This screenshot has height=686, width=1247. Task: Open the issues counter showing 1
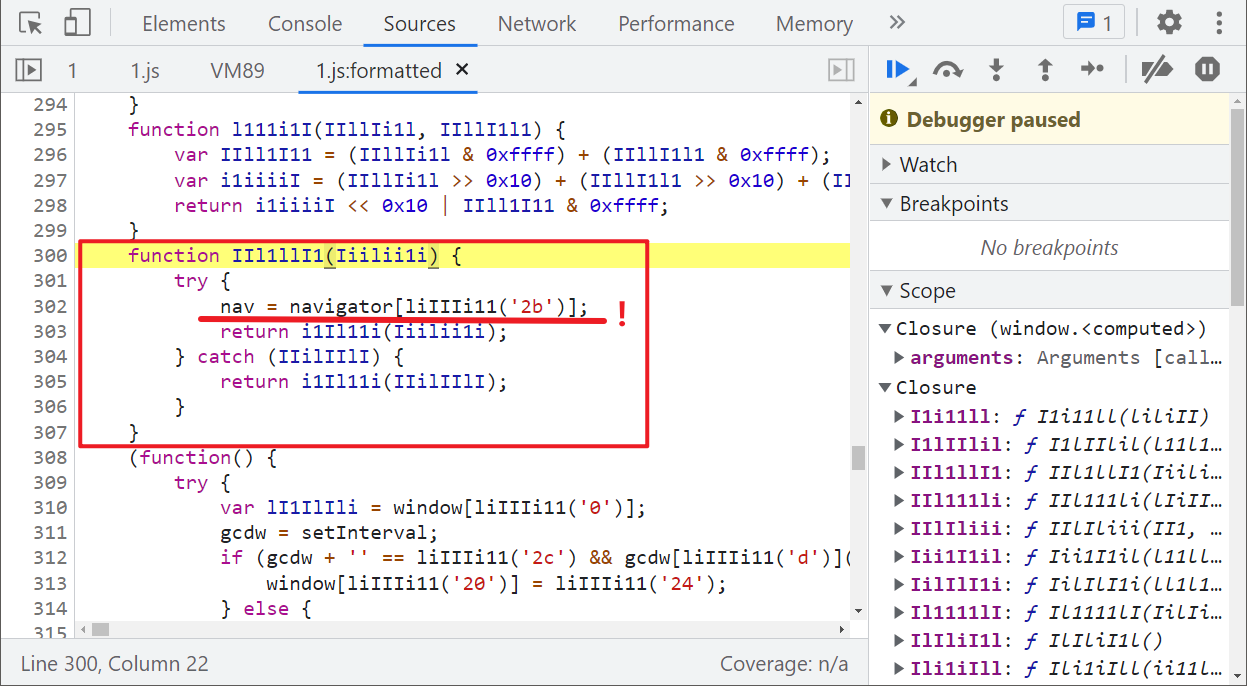[x=1094, y=23]
